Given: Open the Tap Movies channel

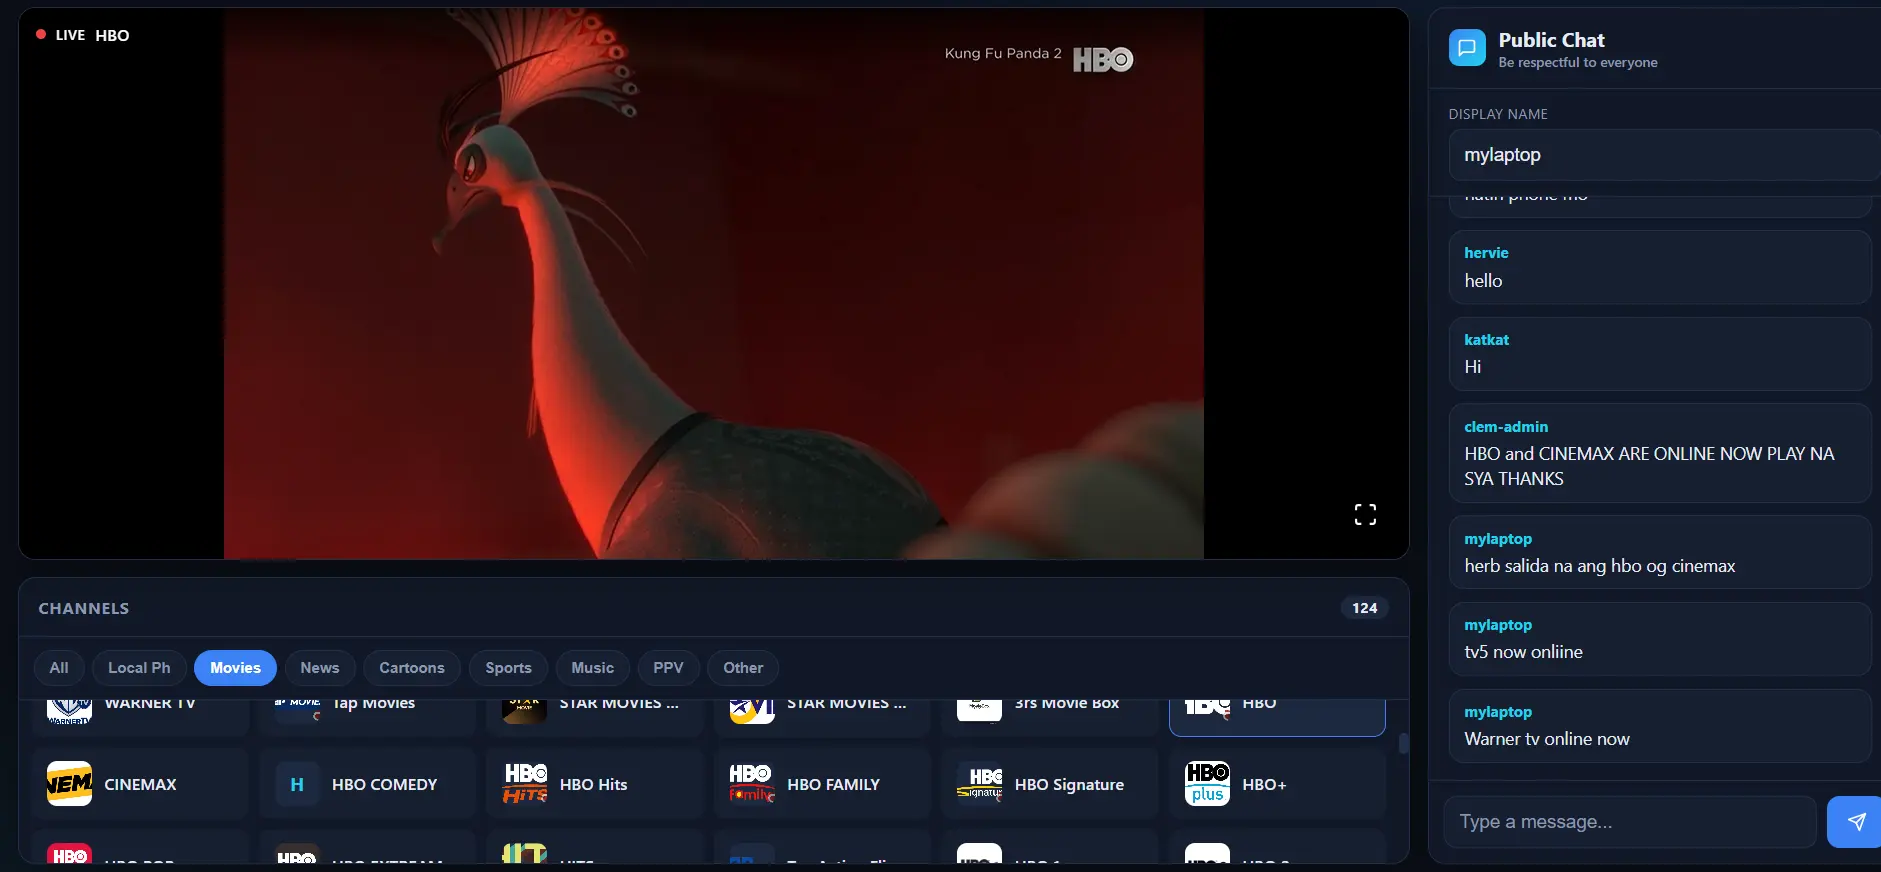Looking at the screenshot, I should (367, 716).
